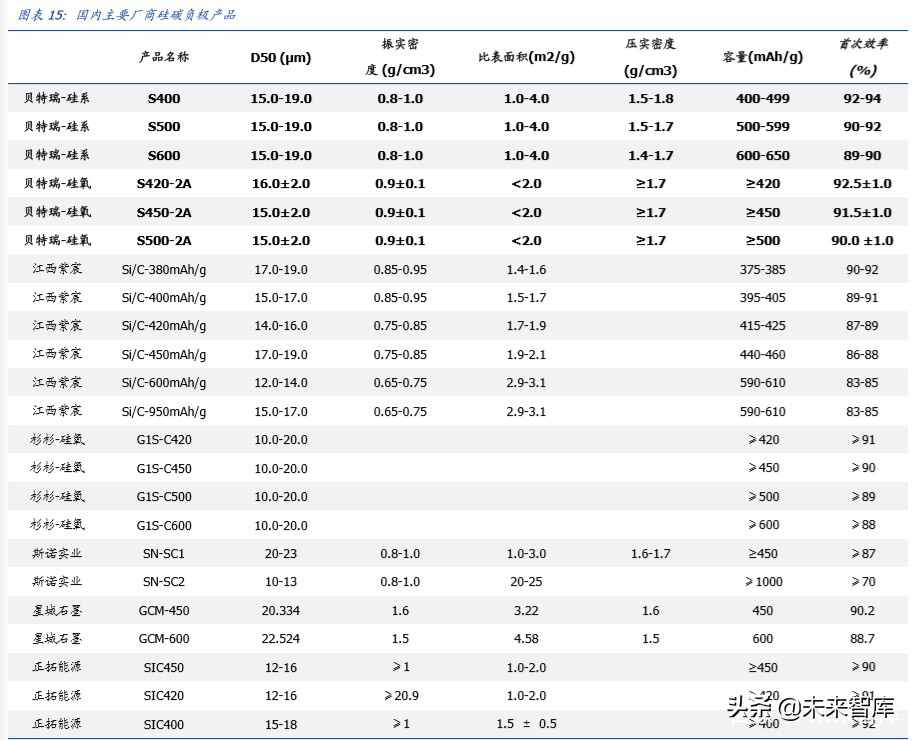
Task: Select product name cell 'S600'
Action: 164,155
